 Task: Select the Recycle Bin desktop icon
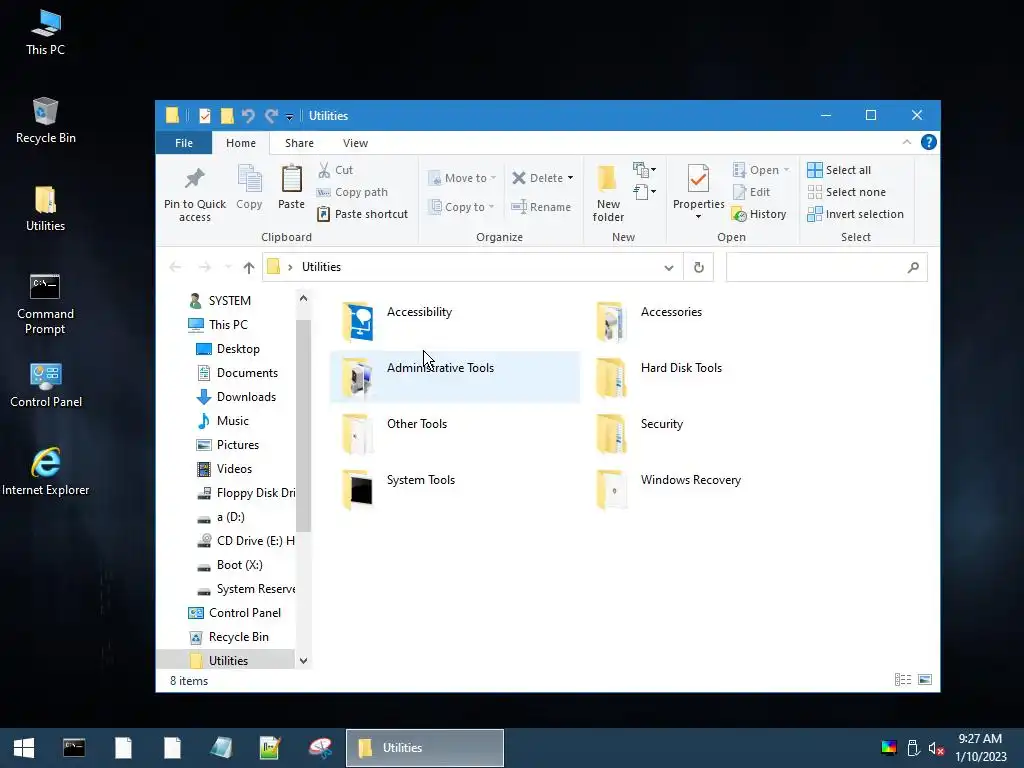tap(46, 120)
